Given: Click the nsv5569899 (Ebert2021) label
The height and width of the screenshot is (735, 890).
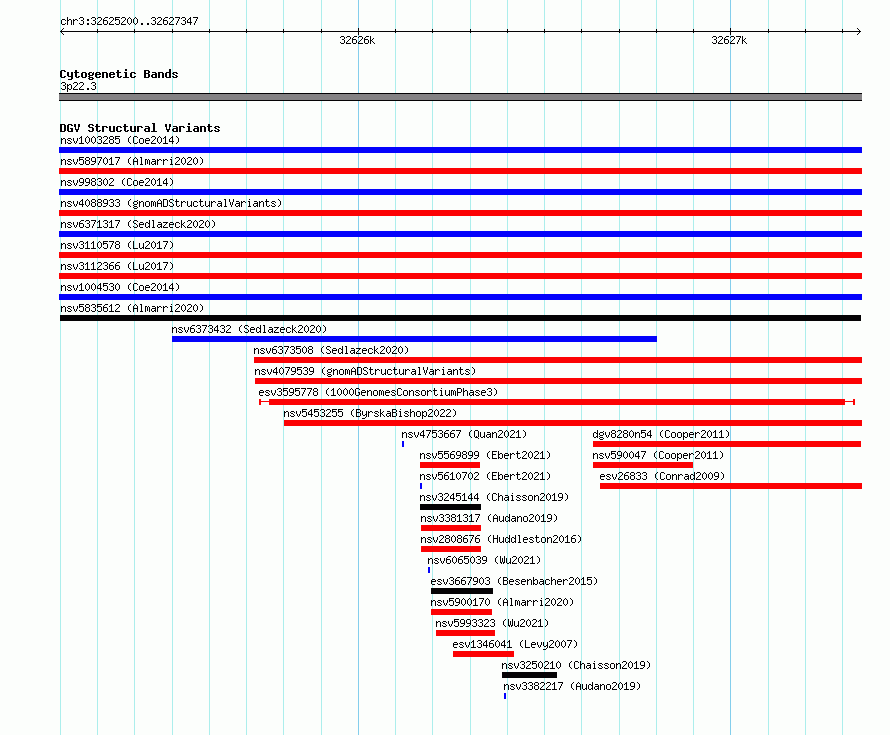Looking at the screenshot, I should pos(485,455).
